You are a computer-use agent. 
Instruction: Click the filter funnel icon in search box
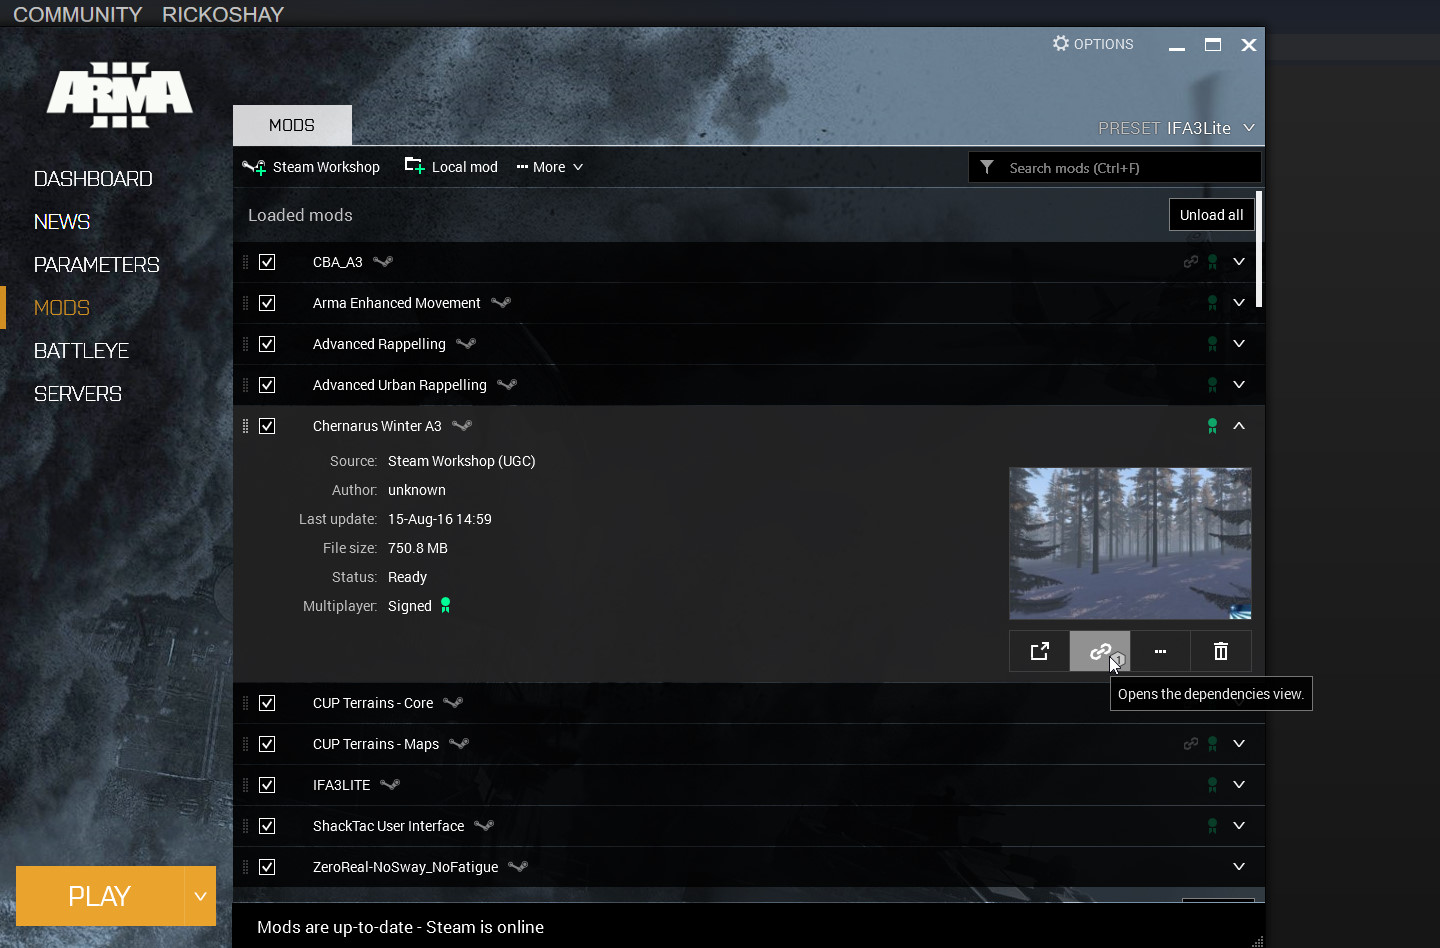point(987,167)
